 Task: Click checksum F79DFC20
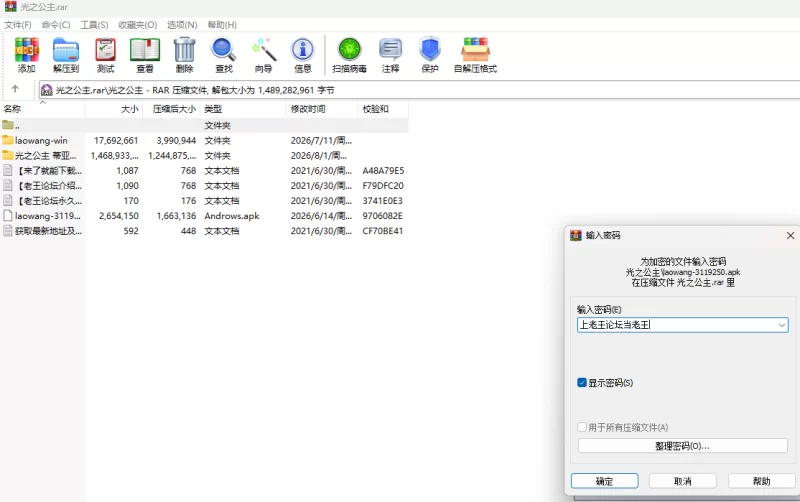[383, 186]
